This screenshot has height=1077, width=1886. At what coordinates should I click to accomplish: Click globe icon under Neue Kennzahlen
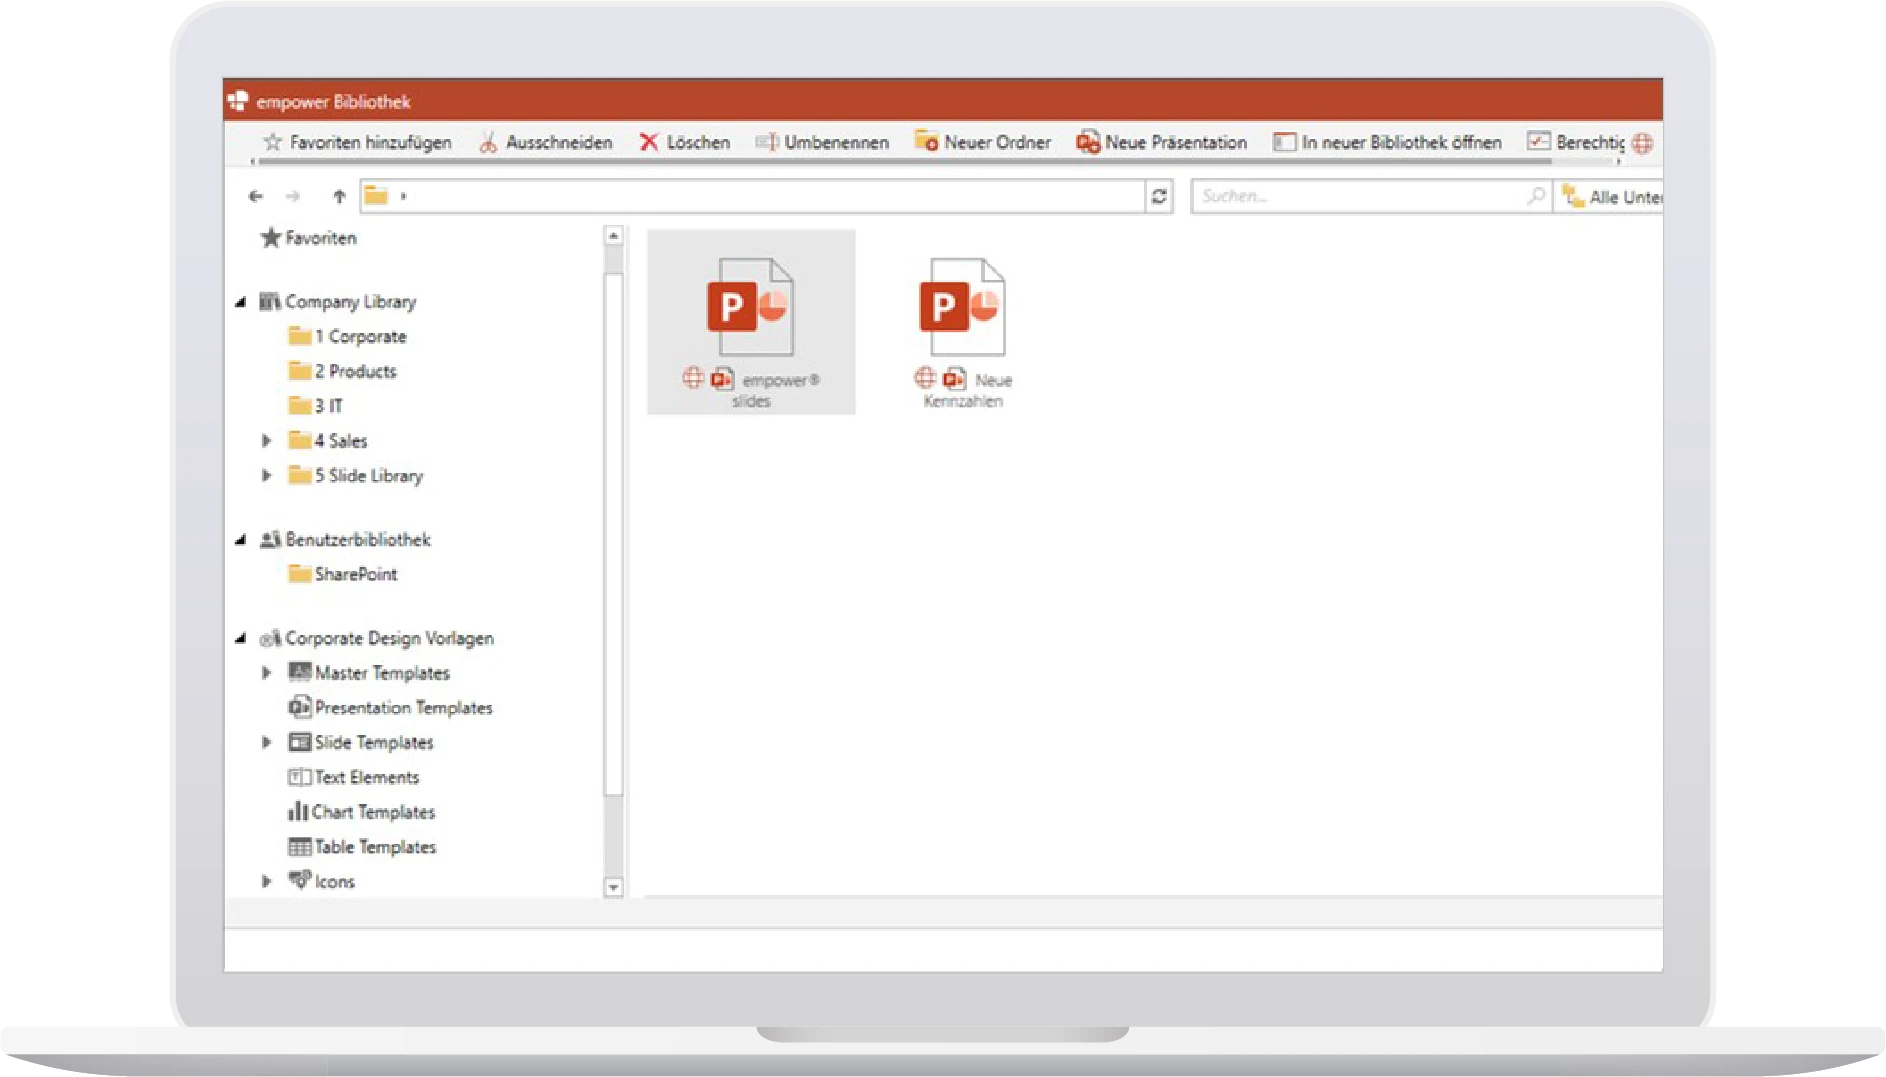tap(925, 378)
